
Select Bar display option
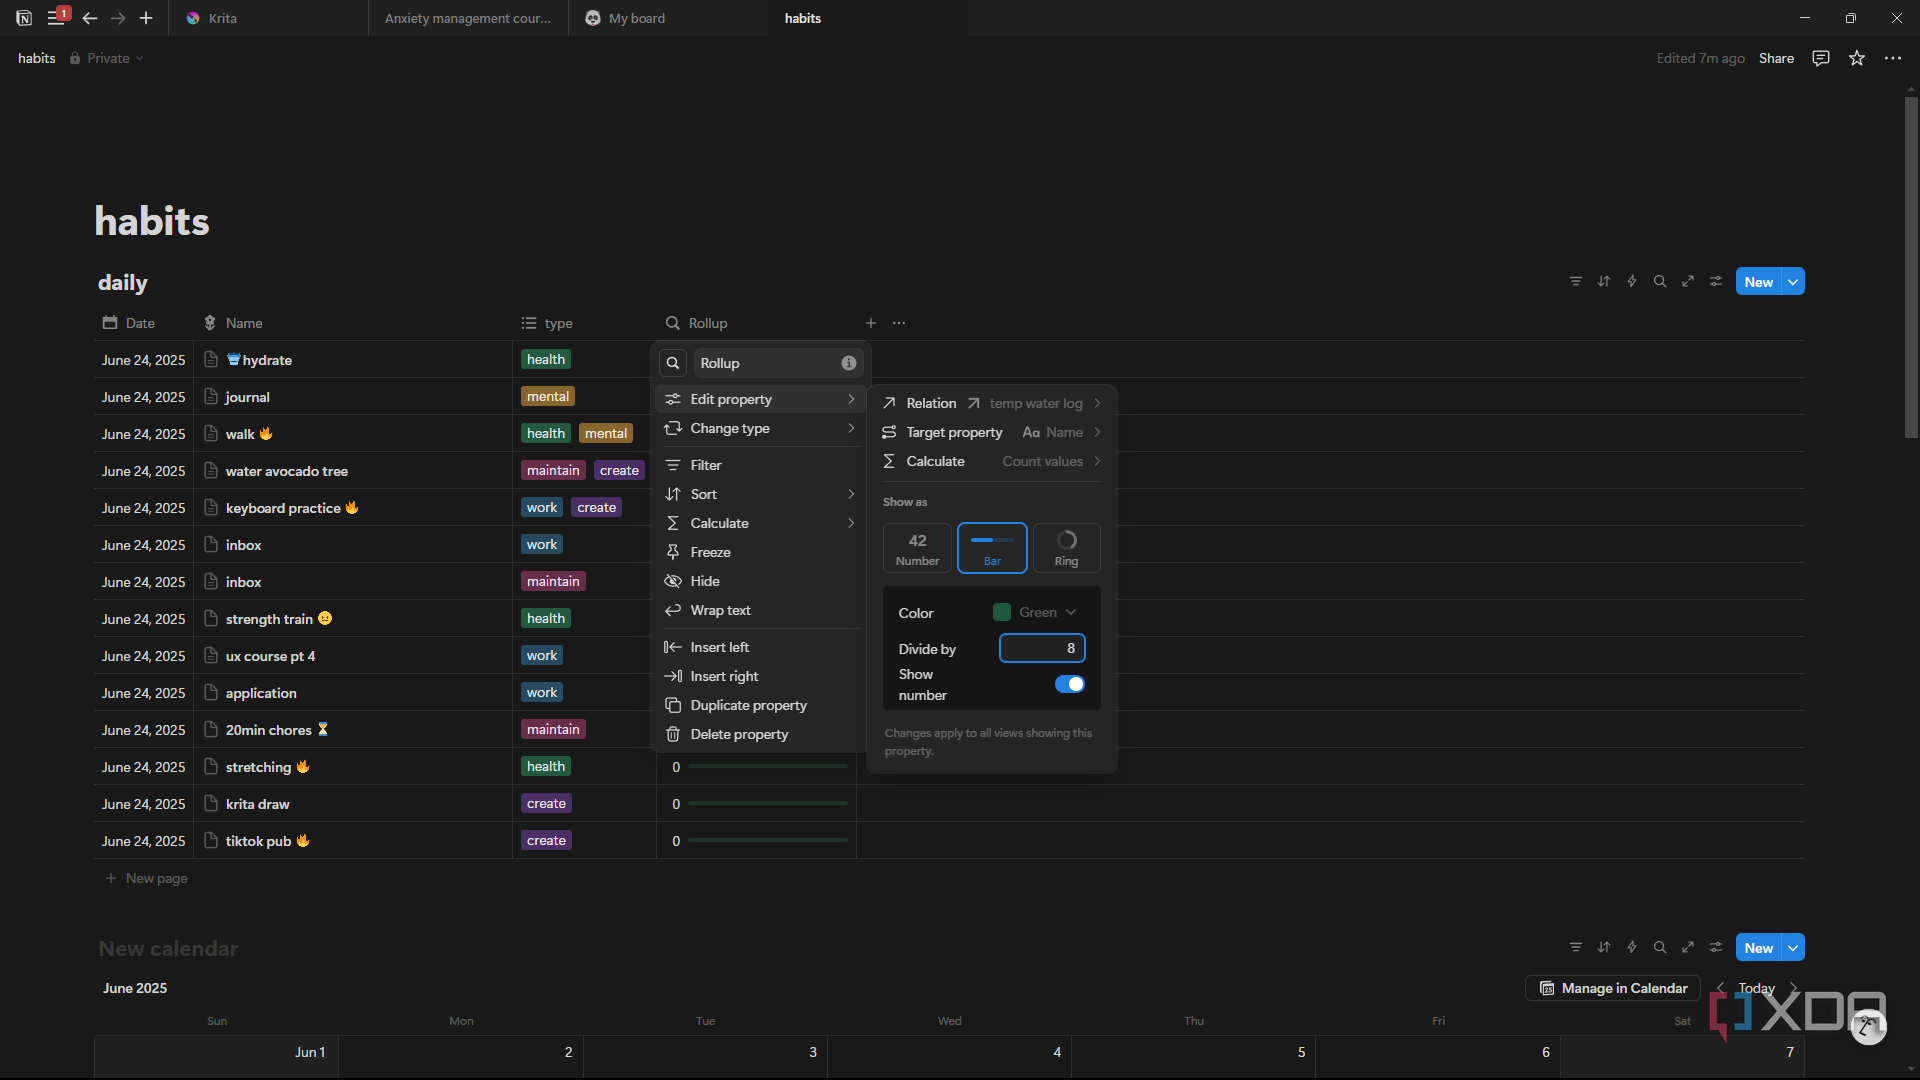992,548
